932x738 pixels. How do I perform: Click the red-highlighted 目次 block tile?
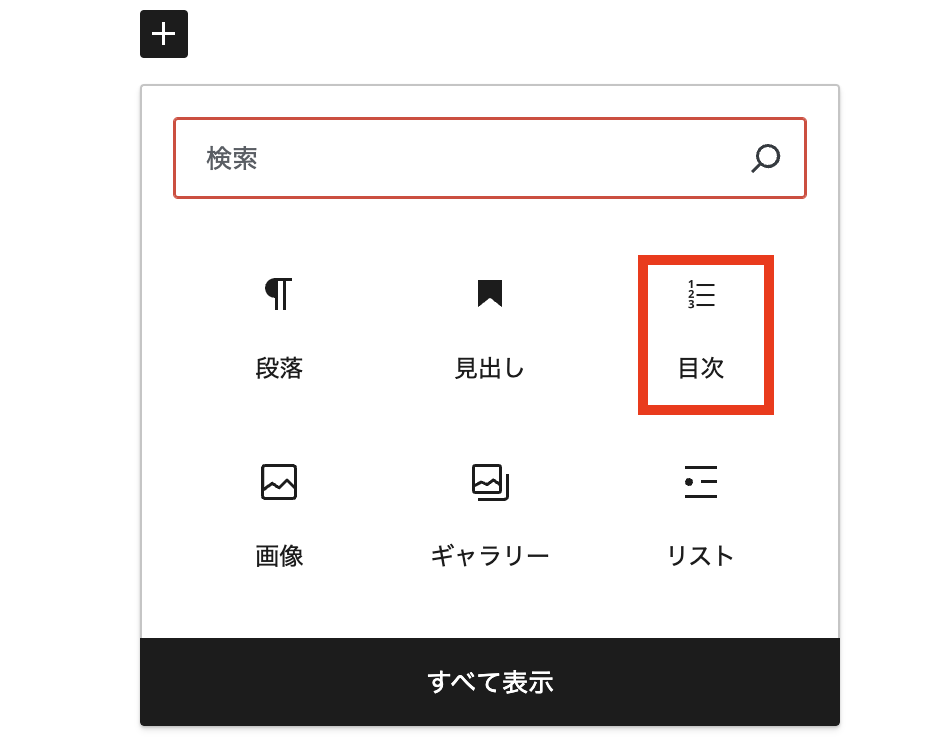click(705, 335)
